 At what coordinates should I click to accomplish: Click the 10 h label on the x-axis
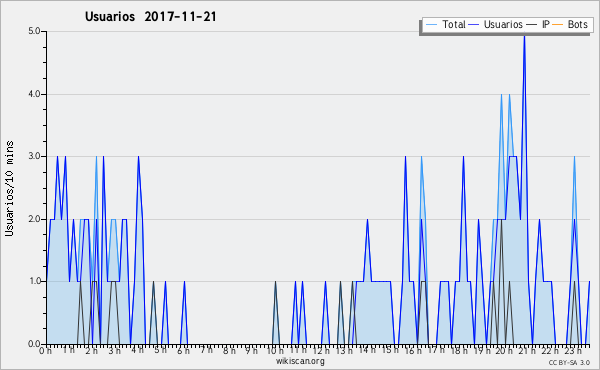point(275,351)
